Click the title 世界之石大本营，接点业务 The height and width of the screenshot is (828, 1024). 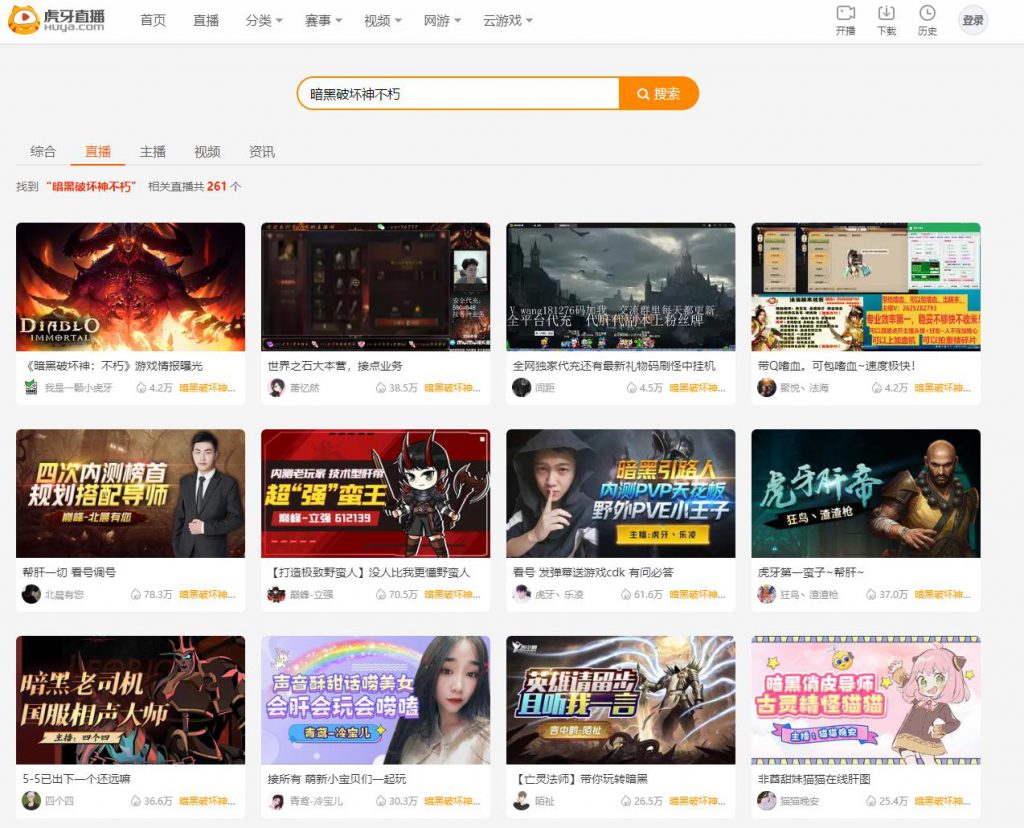(335, 366)
